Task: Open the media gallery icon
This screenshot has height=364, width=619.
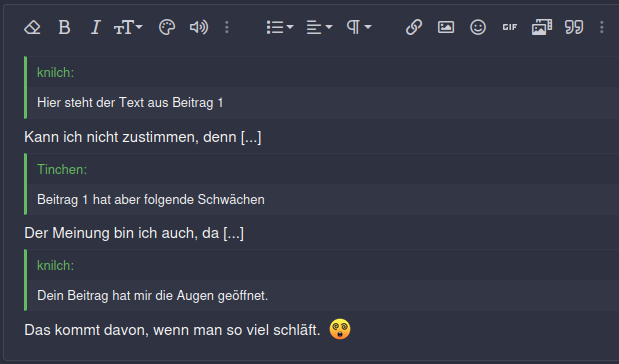Action: 542,27
